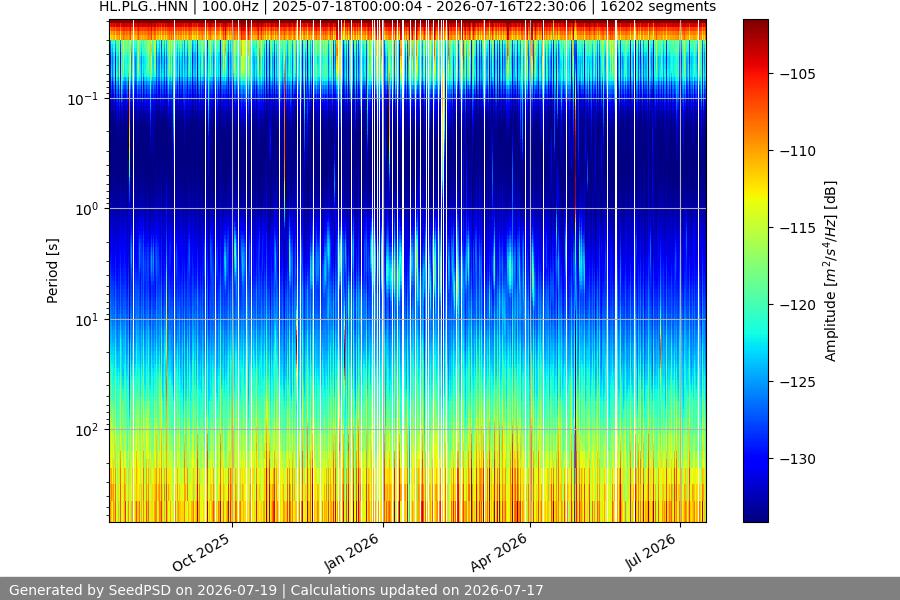Screen dimensions: 900x600
Task: Click the −120 colorbar tick label
Action: (x=798, y=305)
